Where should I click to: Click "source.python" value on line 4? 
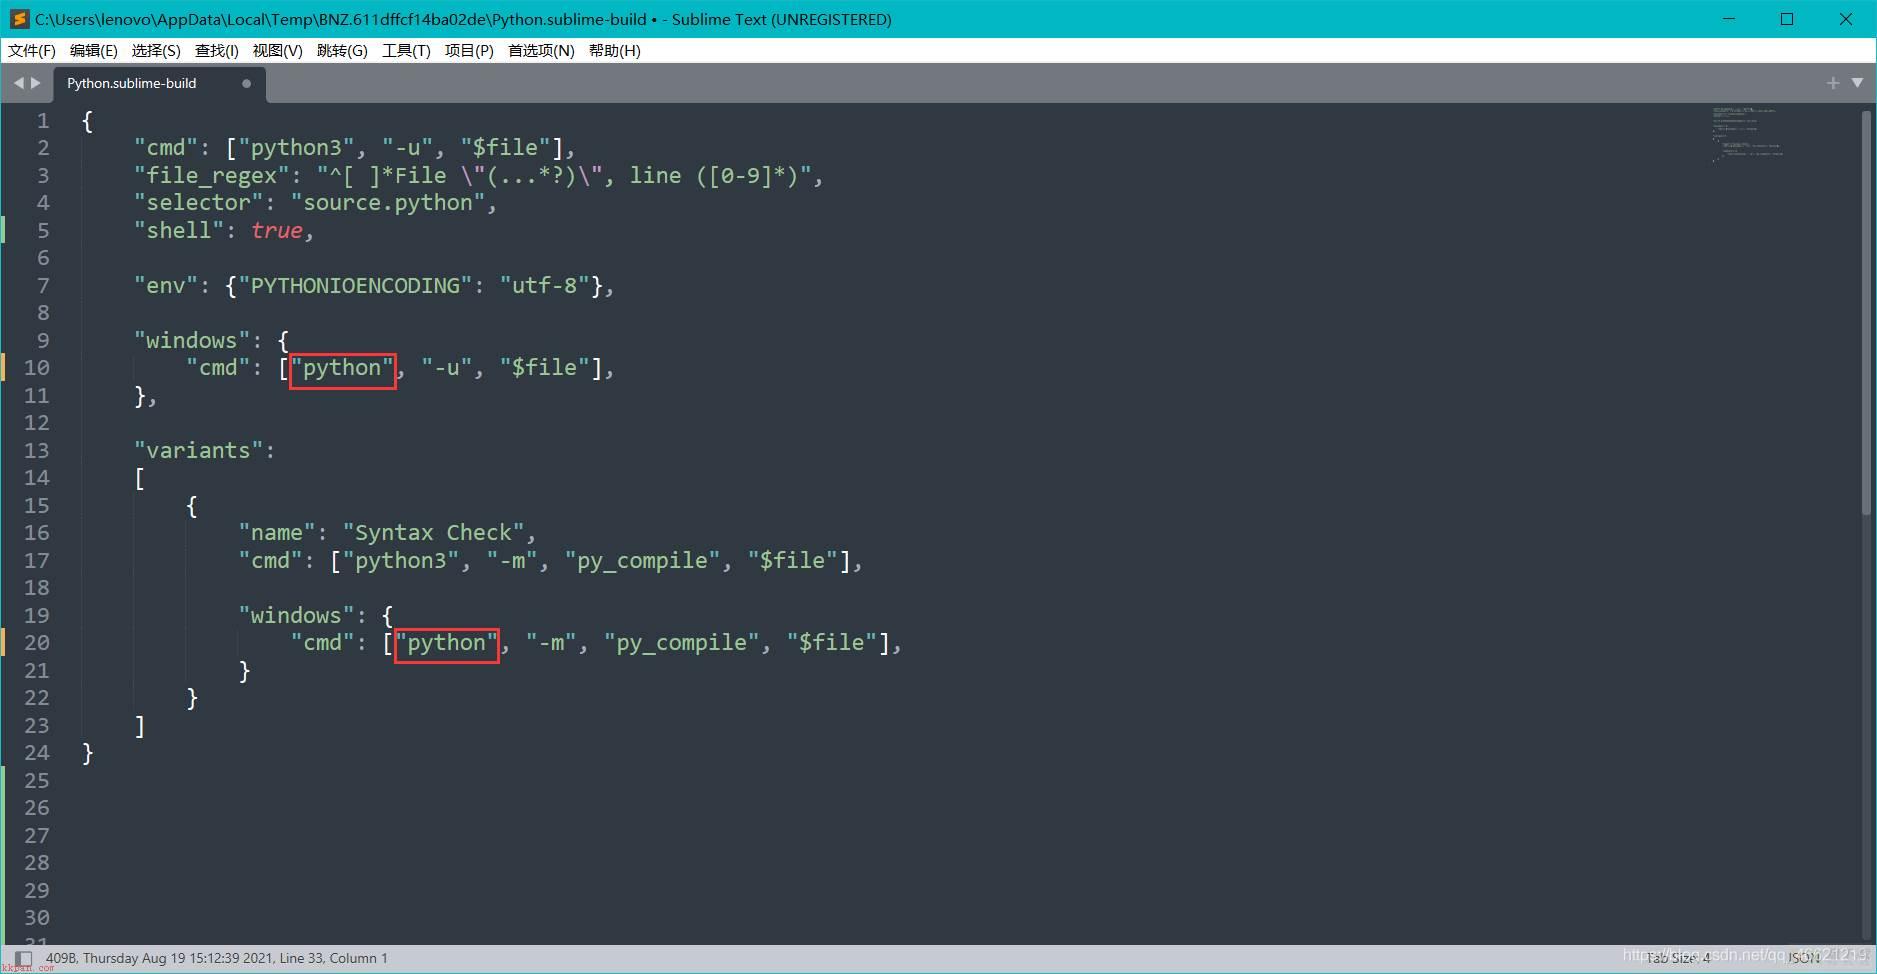pyautogui.click(x=388, y=203)
